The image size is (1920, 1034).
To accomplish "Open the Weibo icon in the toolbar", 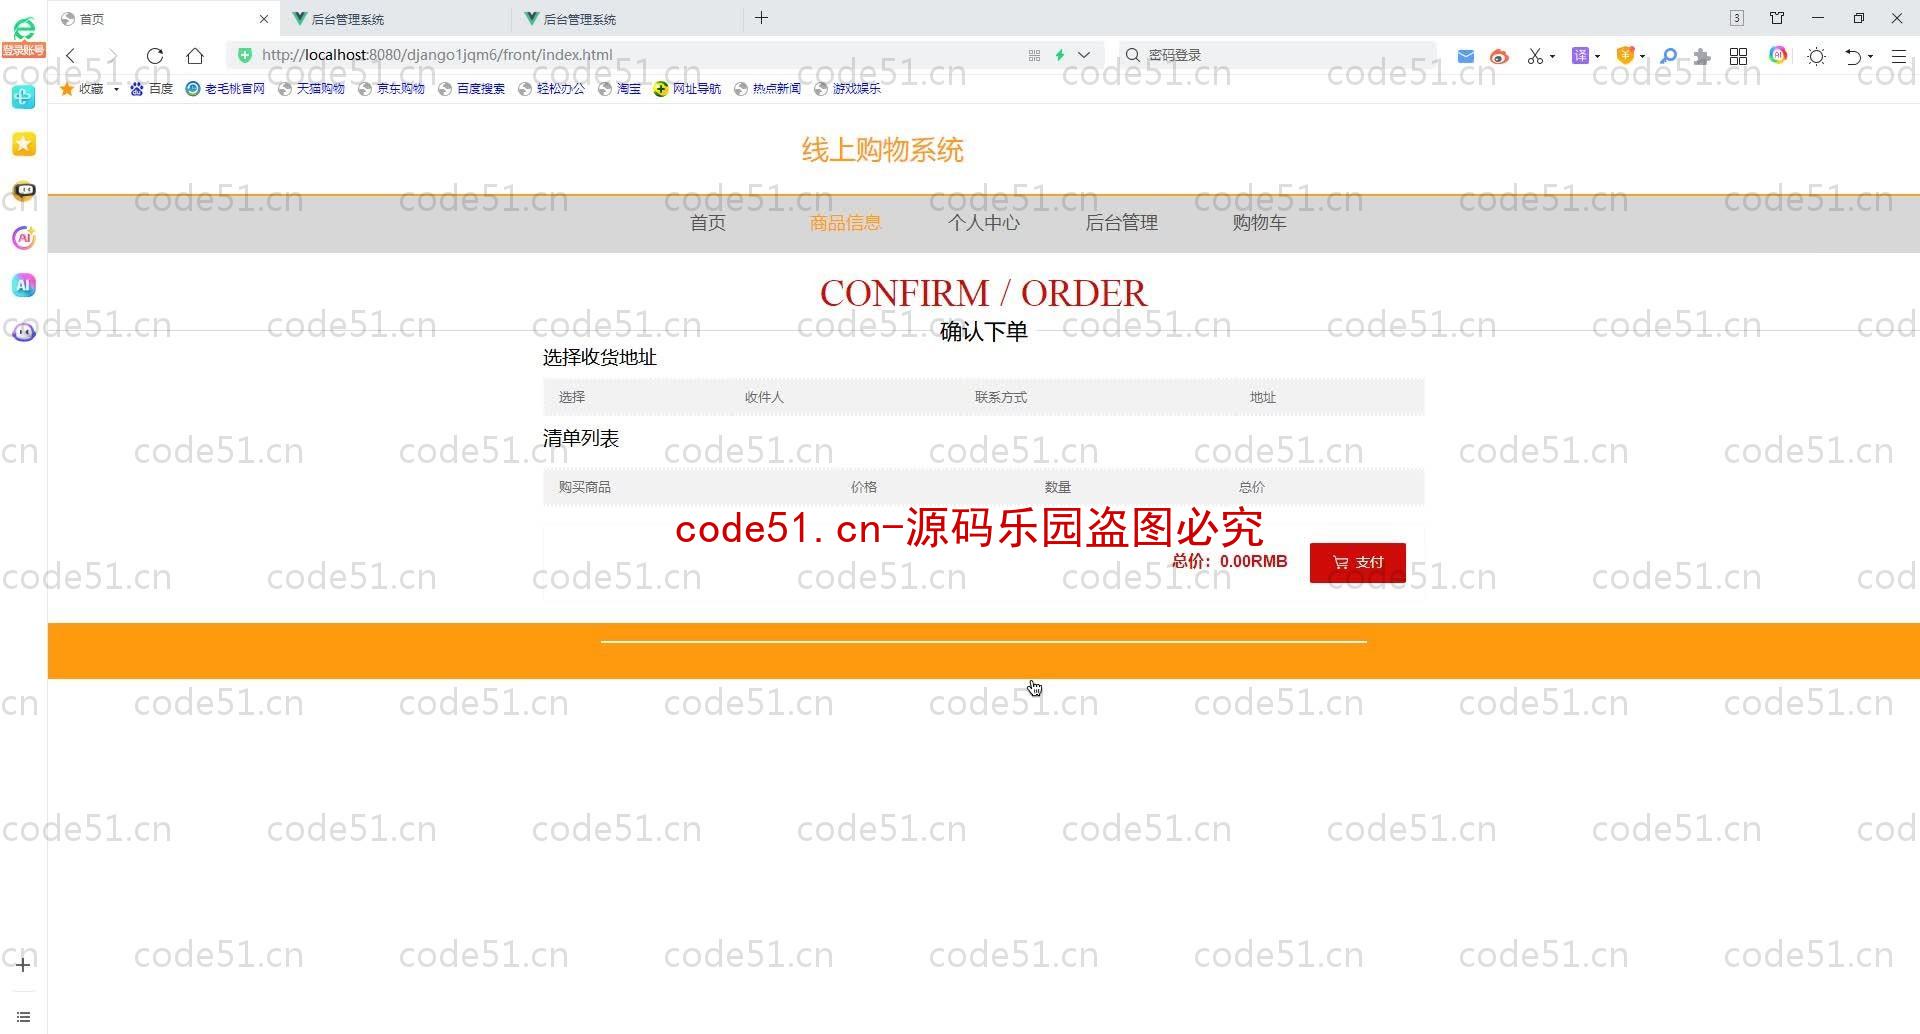I will point(1498,56).
